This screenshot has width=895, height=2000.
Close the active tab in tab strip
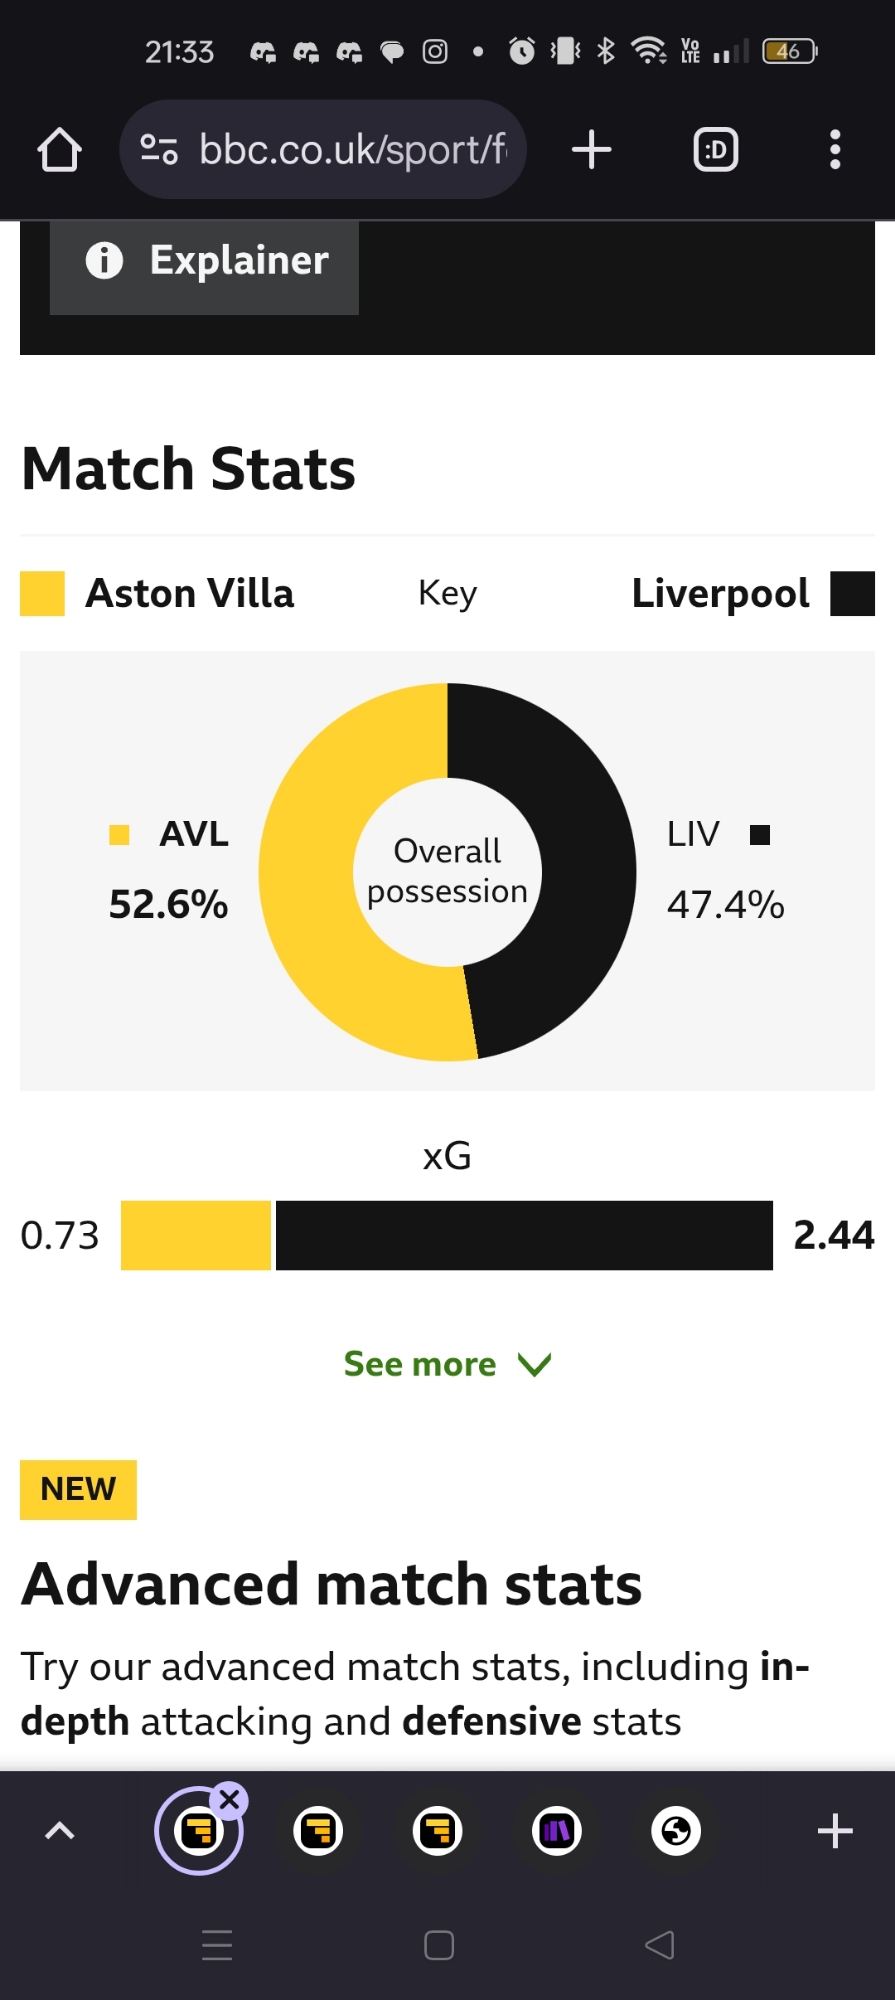point(230,1801)
